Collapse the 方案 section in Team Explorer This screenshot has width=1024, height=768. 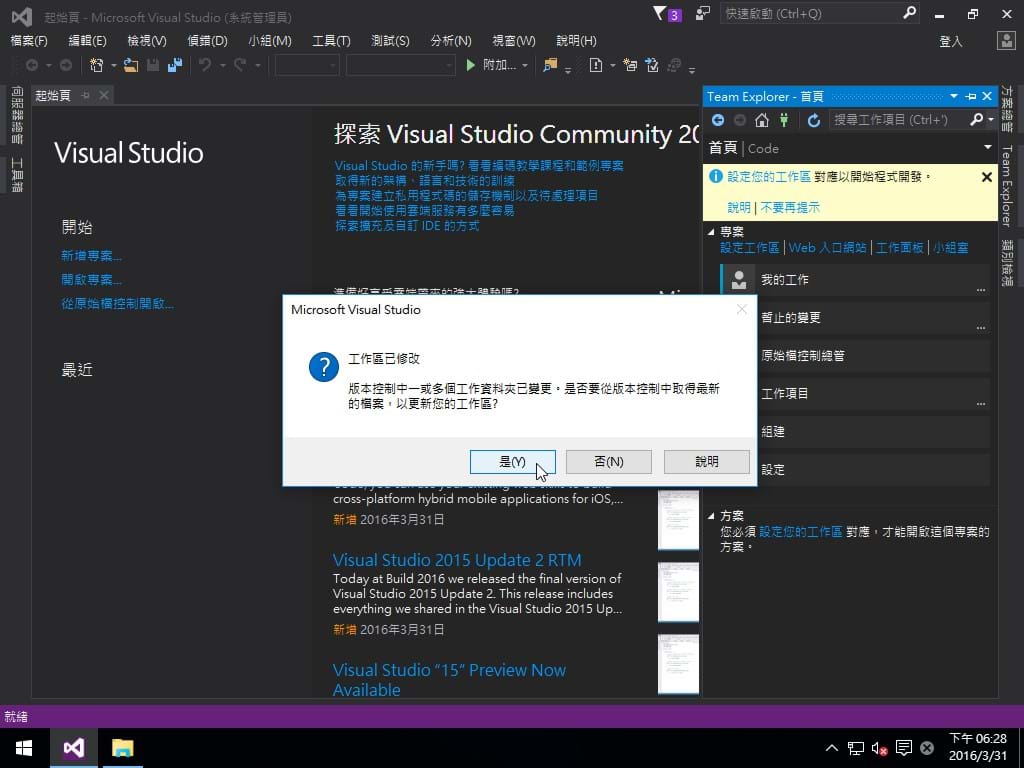click(x=711, y=515)
